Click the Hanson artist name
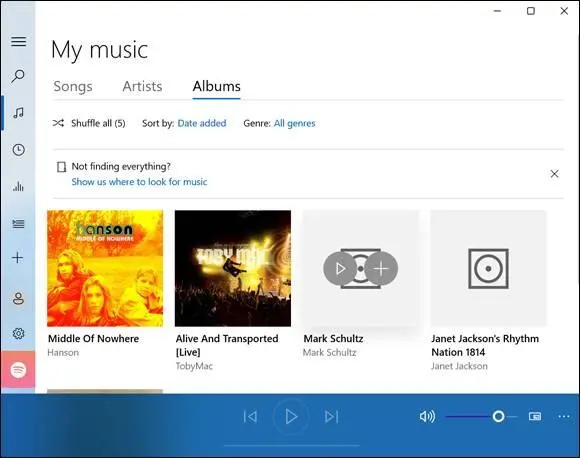 coord(63,353)
